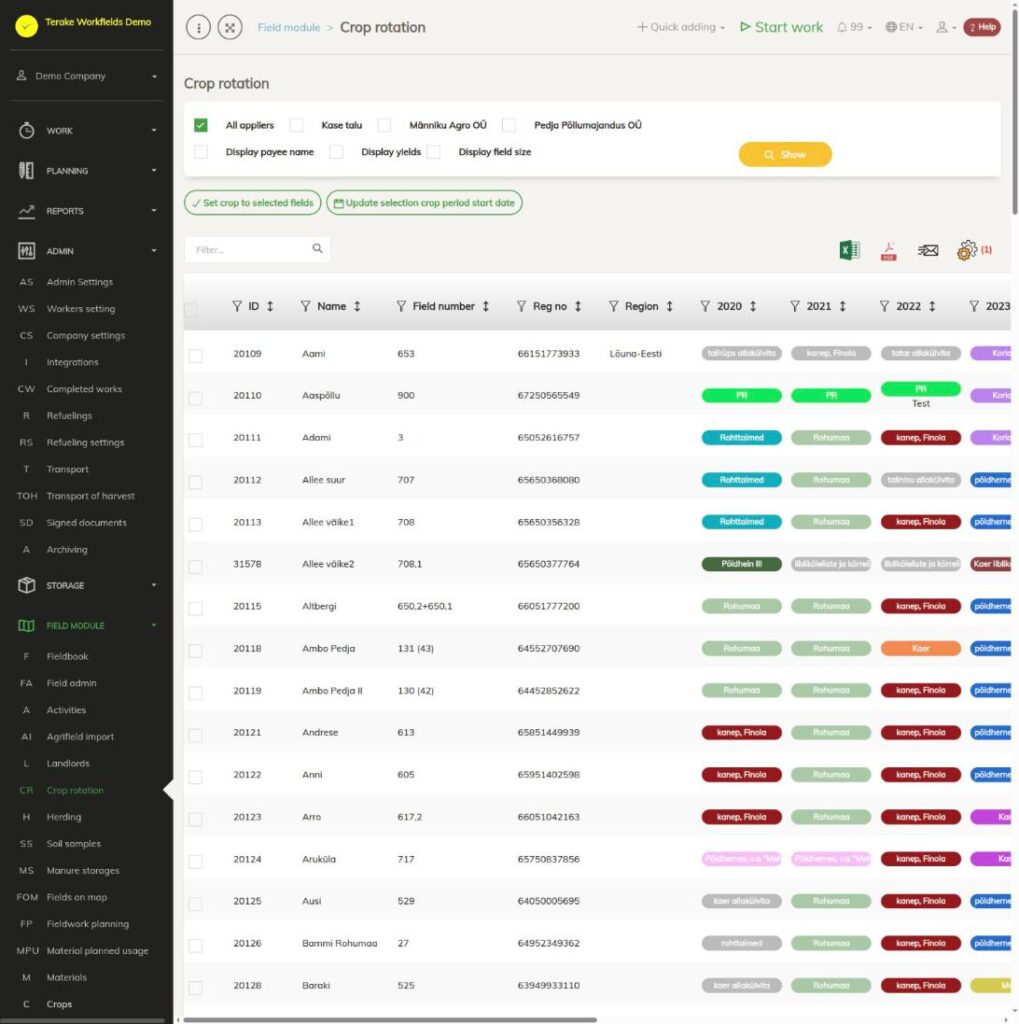Screen dimensions: 1019x1024
Task: Enable the Kase talu checkbox
Action: (297, 125)
